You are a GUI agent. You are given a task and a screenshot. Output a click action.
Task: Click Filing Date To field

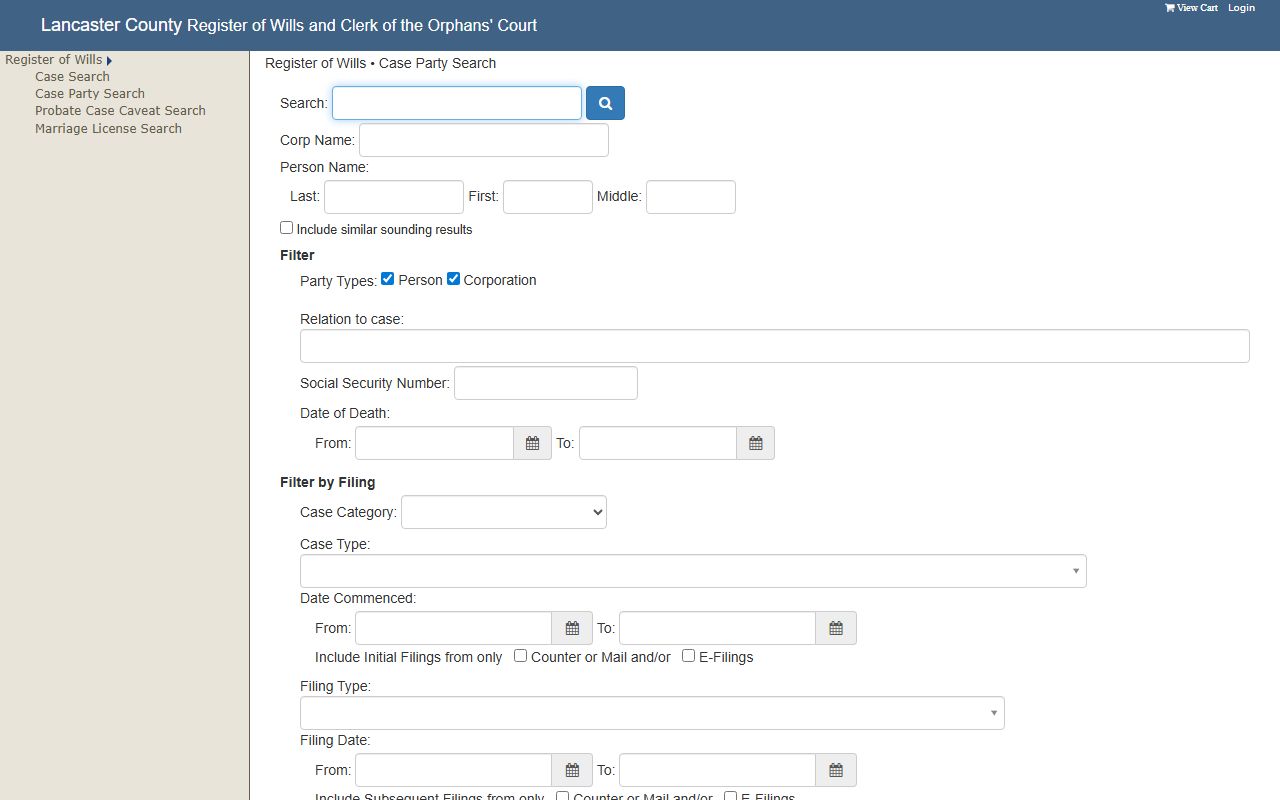[x=718, y=770]
